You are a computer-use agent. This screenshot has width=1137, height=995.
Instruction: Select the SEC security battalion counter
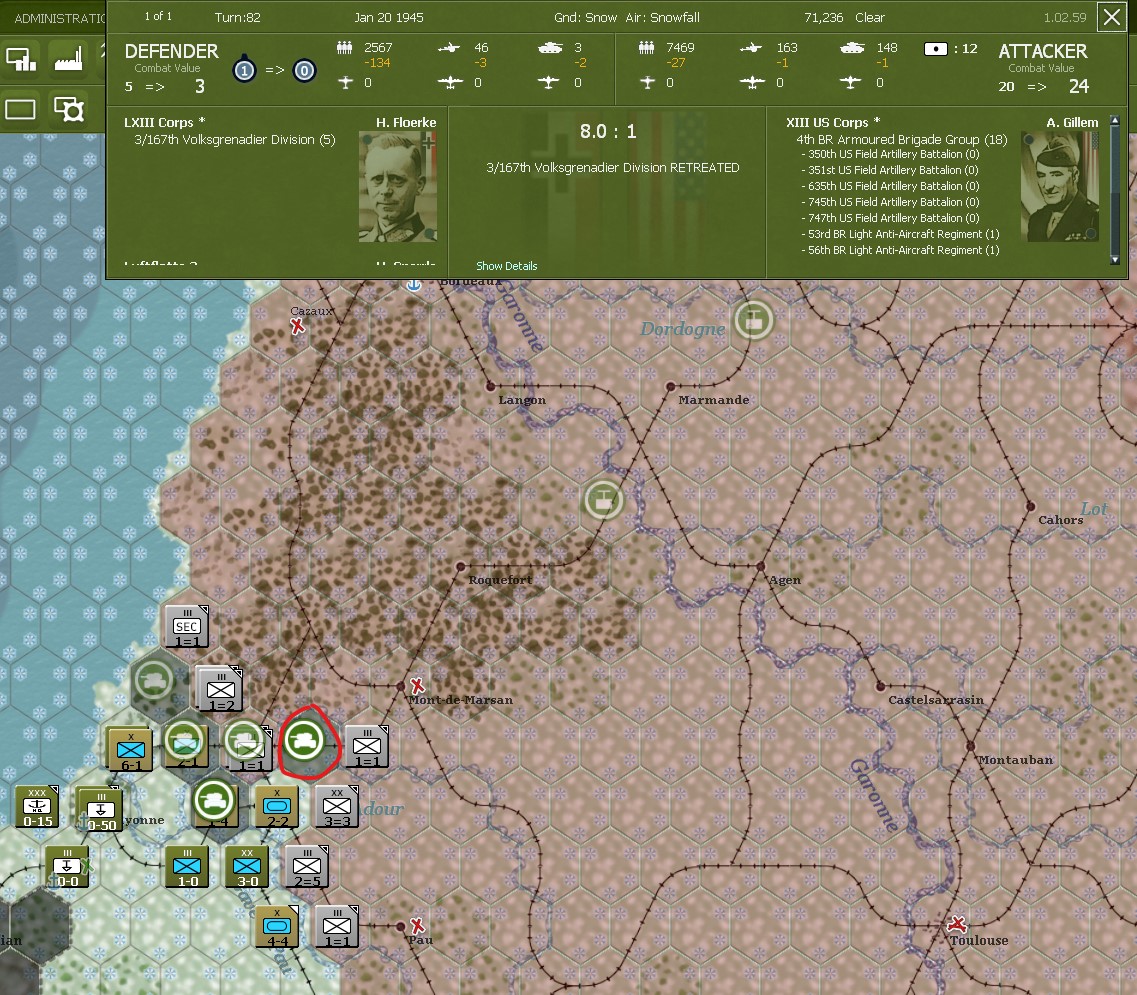pos(186,626)
